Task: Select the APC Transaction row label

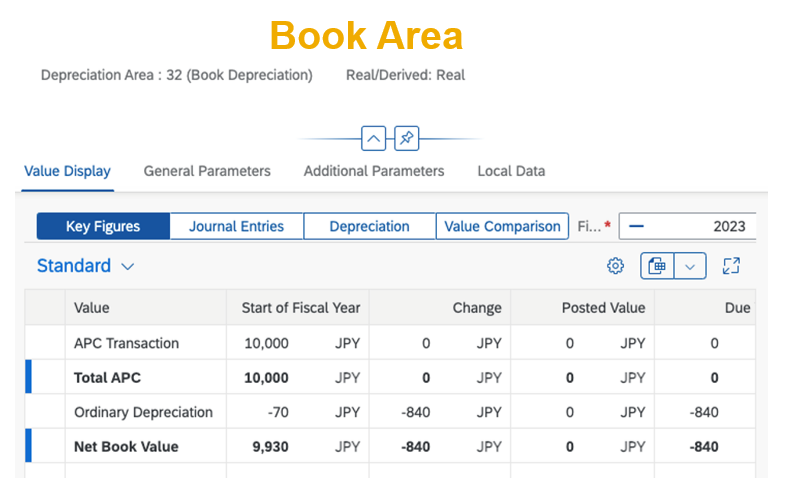Action: [126, 343]
